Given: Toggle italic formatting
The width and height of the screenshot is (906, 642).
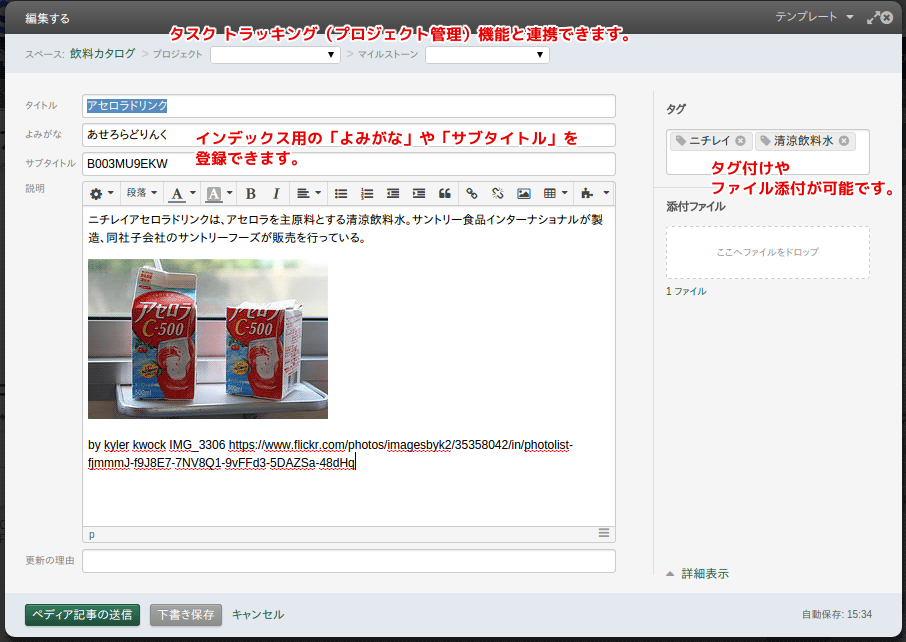Looking at the screenshot, I should pyautogui.click(x=276, y=194).
